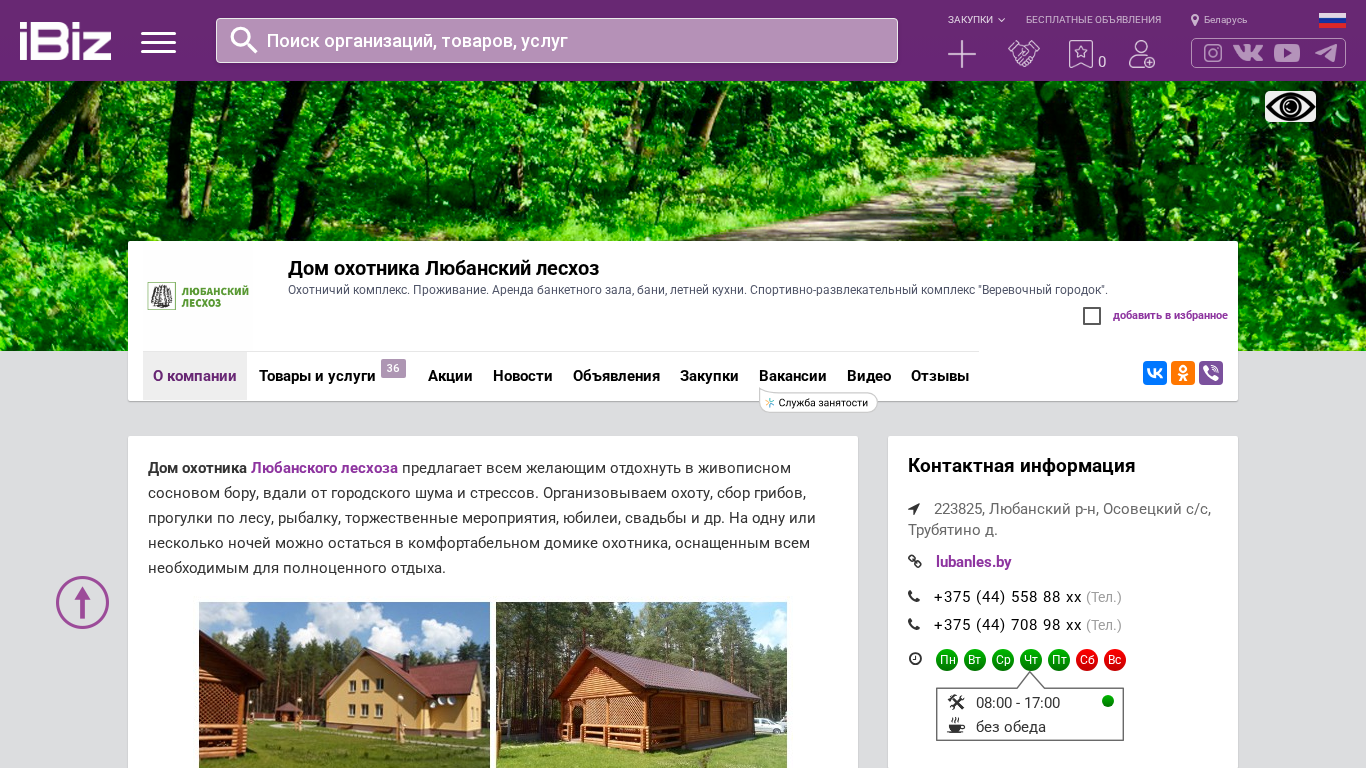Open the favorites bookmark icon
This screenshot has width=1366, height=768.
[x=1081, y=54]
